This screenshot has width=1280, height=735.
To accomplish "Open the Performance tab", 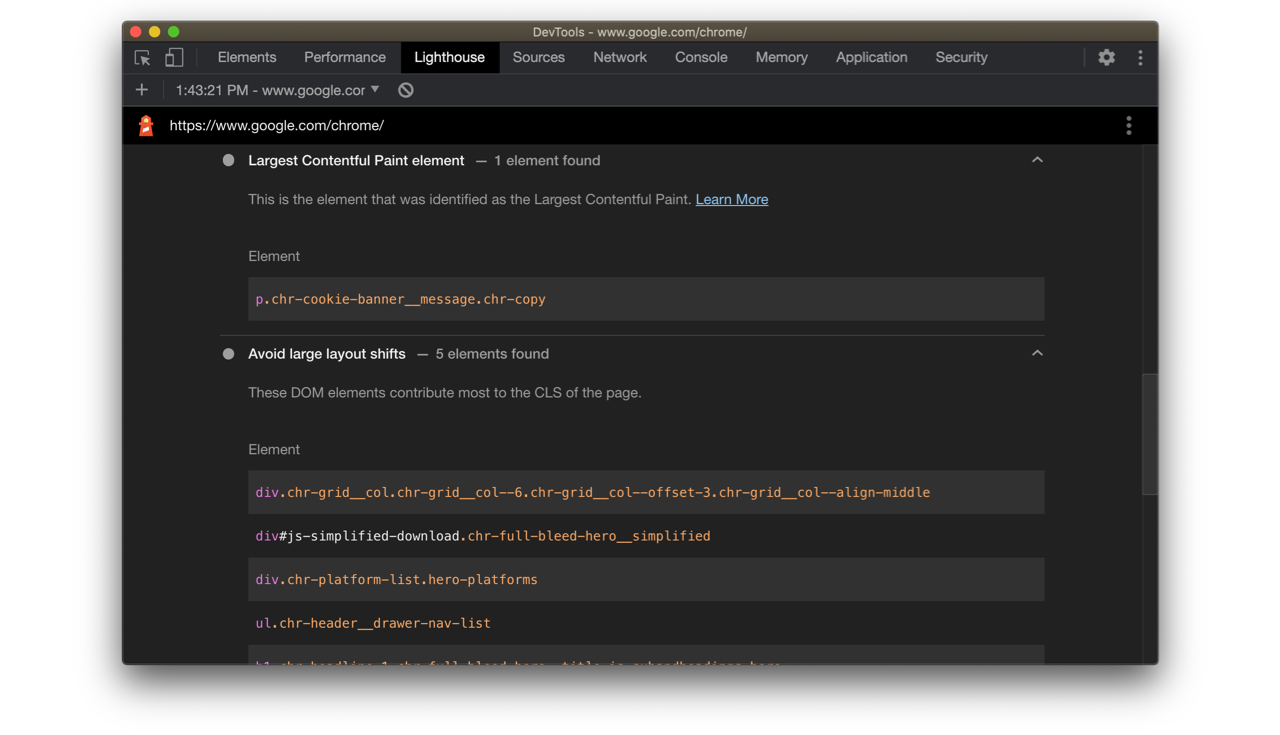I will (x=345, y=58).
